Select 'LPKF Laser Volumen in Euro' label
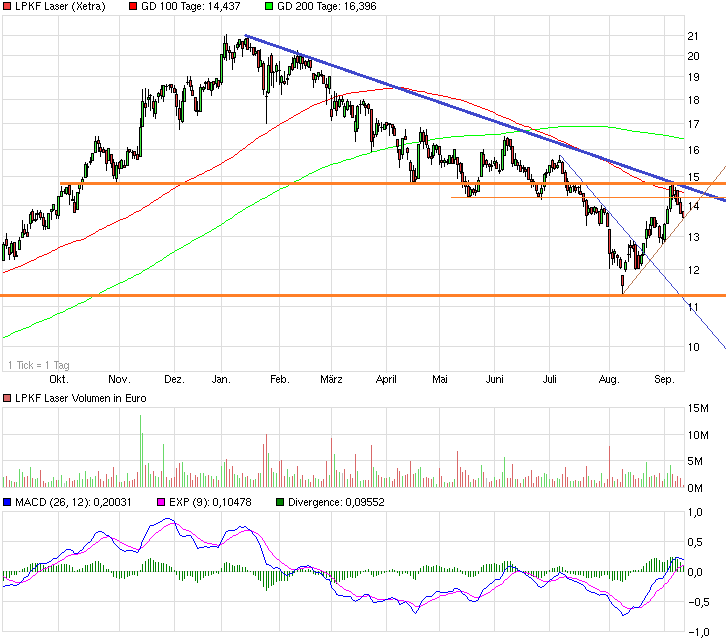 point(81,398)
